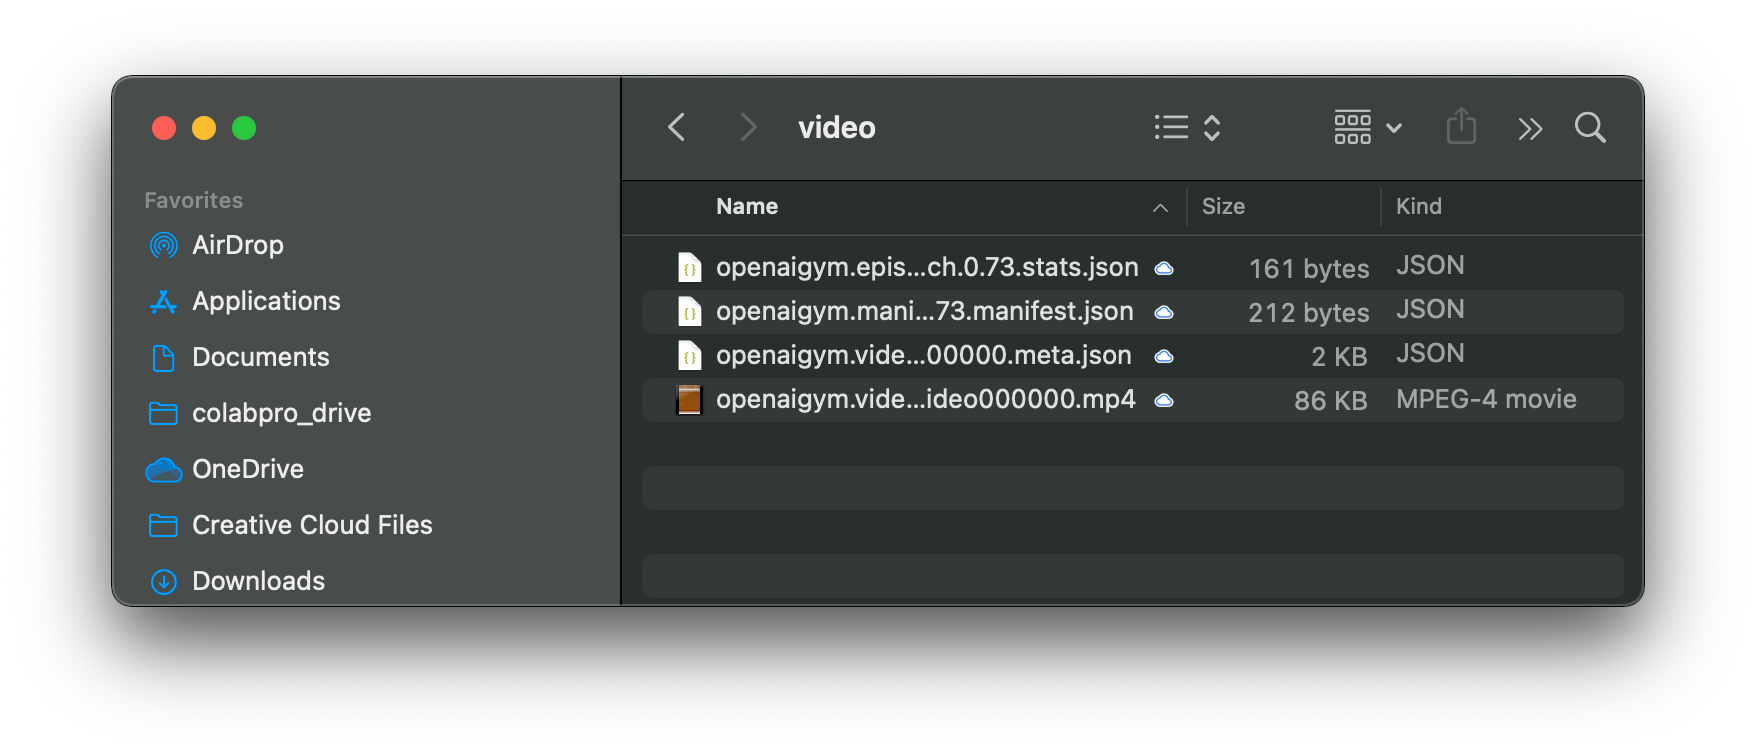Click the video folder title
This screenshot has width=1756, height=754.
click(x=836, y=127)
